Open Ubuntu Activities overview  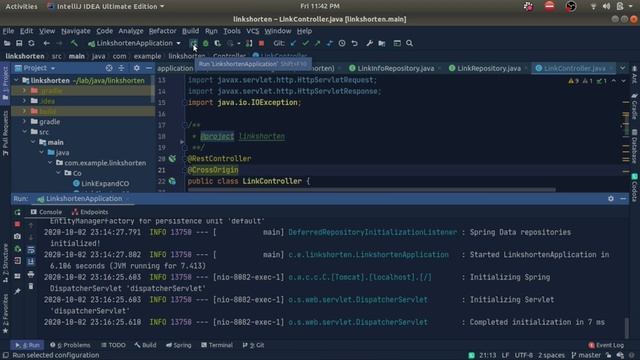click(x=21, y=7)
